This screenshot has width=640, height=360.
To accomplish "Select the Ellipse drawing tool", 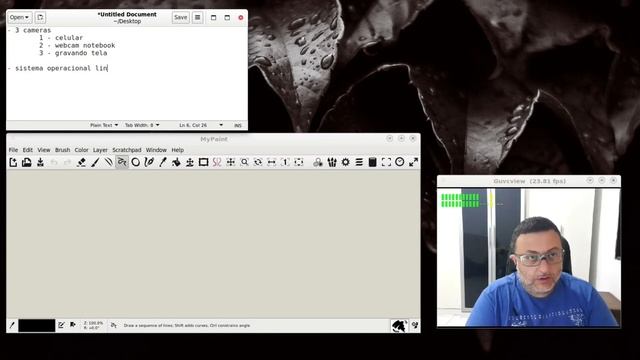I will point(136,162).
